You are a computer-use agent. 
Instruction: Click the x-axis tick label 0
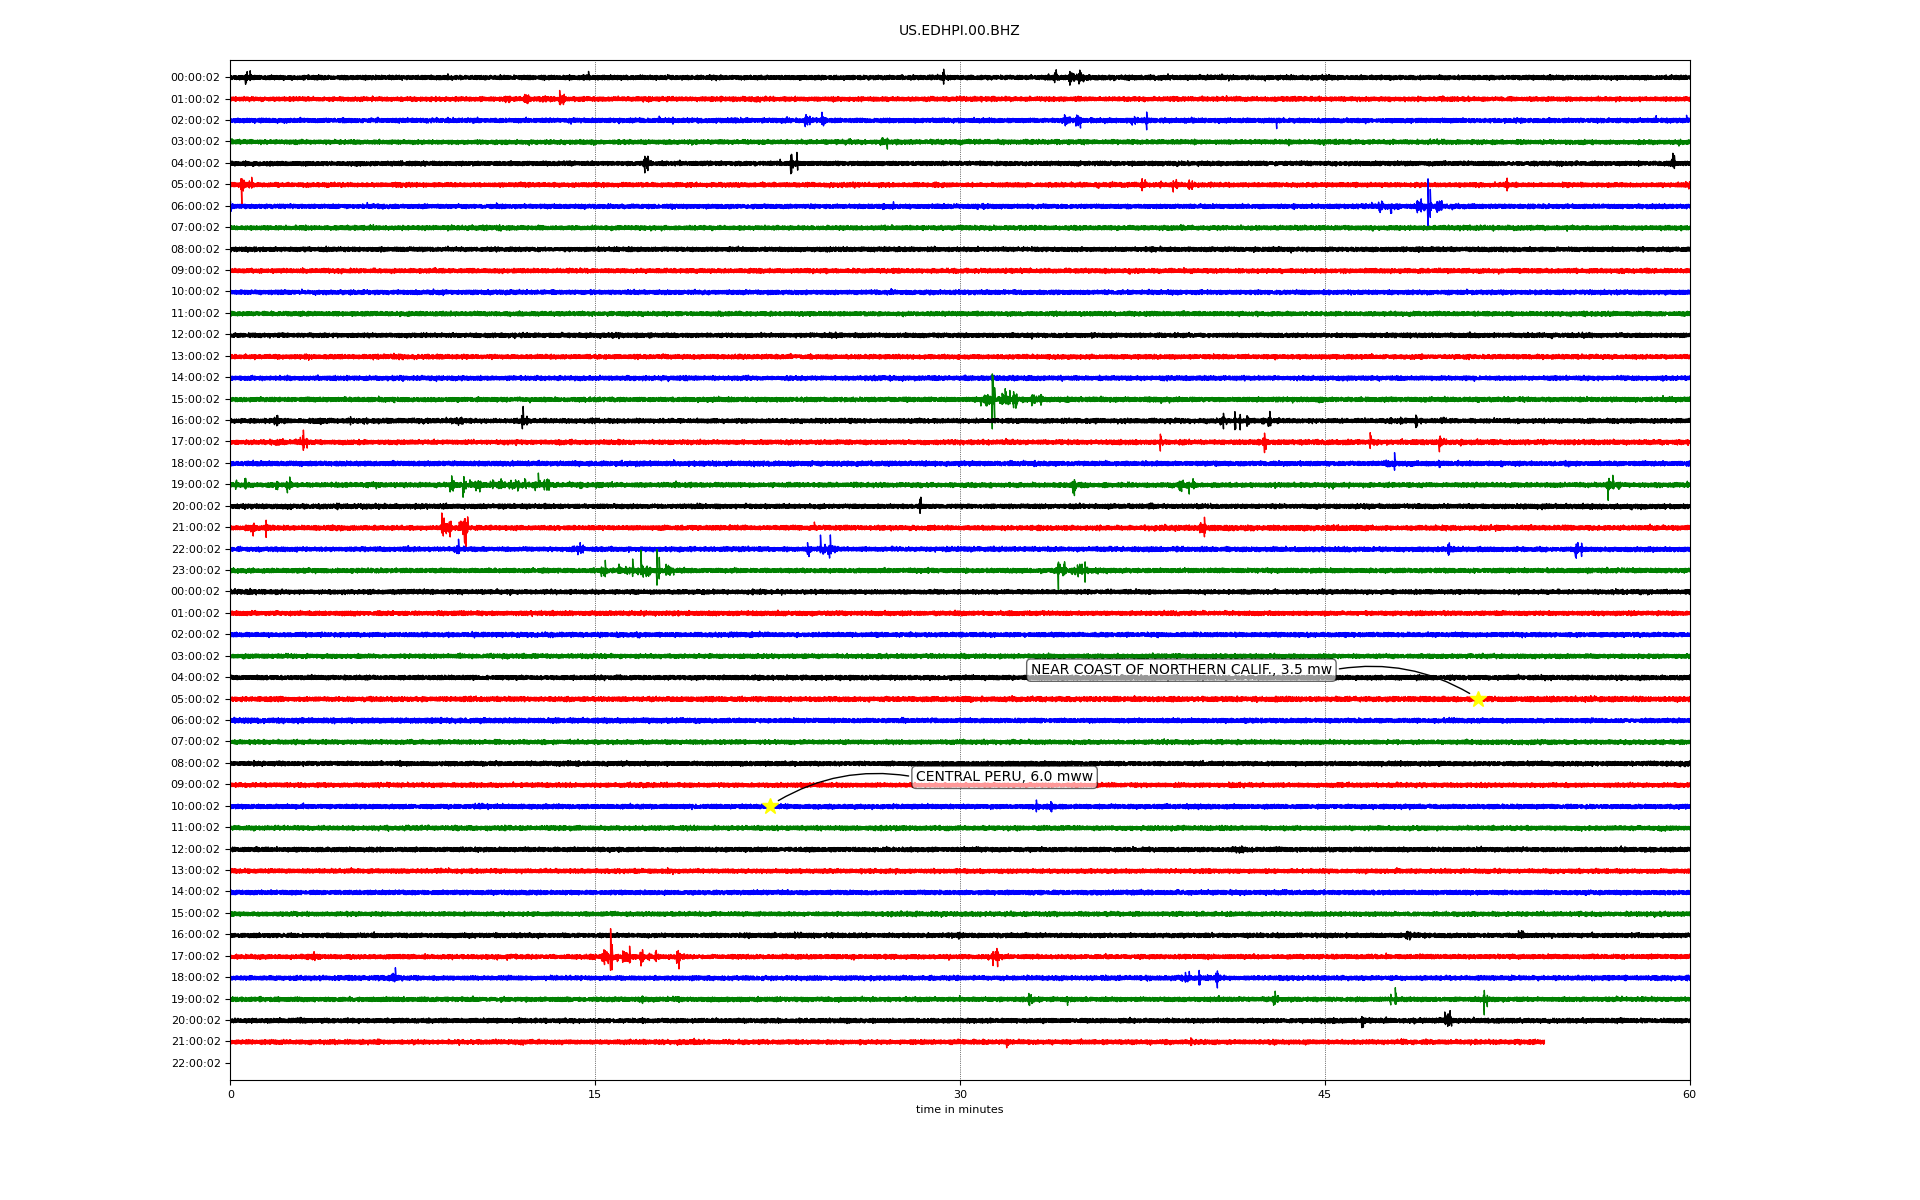coord(231,1094)
